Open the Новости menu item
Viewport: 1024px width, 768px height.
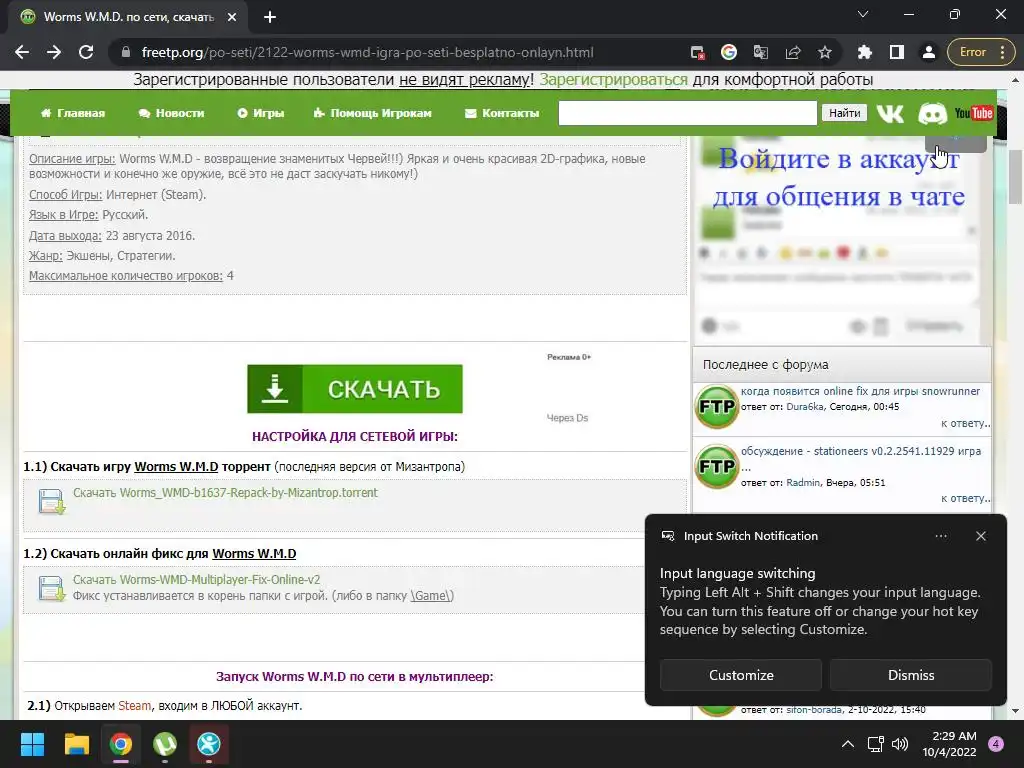(172, 113)
